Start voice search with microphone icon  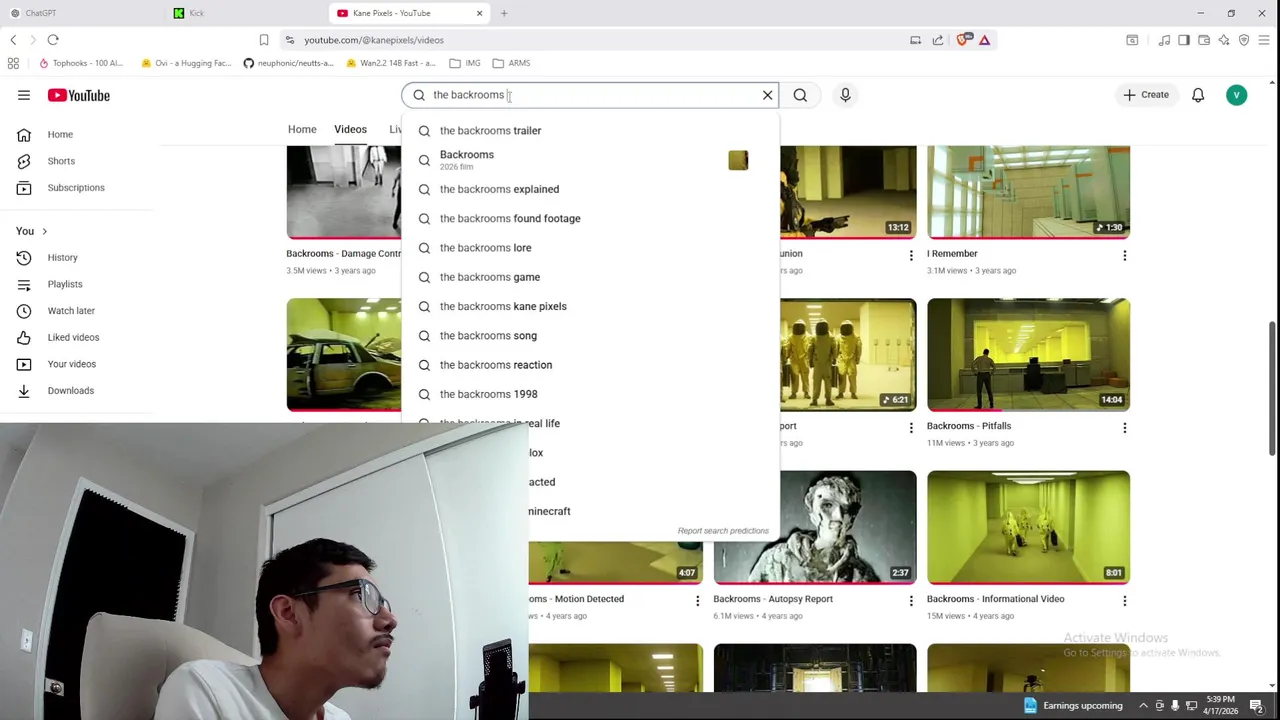845,95
